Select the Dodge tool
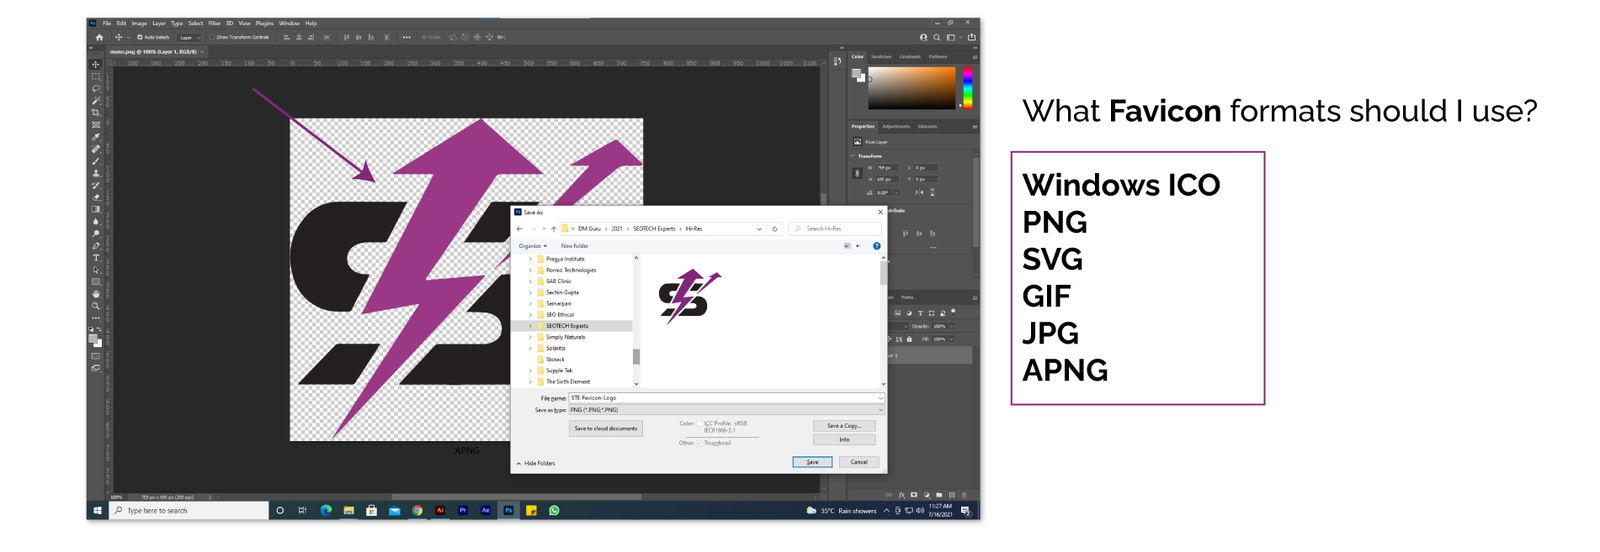Screen dimensions: 1600x552 point(96,233)
